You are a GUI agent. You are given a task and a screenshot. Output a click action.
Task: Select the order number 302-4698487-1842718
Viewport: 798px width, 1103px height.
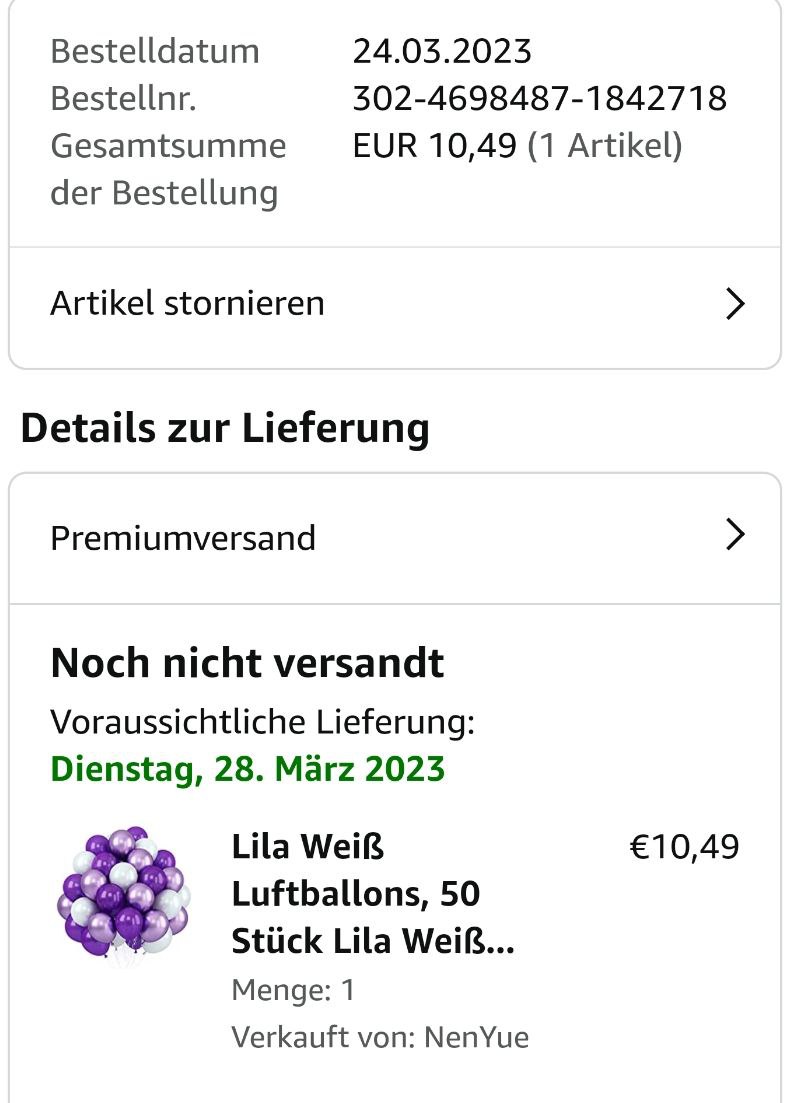pos(539,99)
